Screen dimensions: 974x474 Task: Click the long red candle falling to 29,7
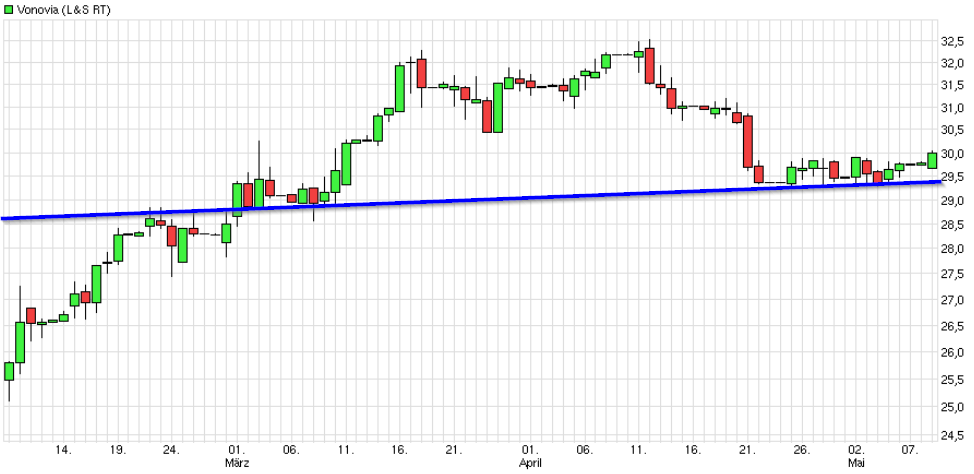[x=748, y=142]
